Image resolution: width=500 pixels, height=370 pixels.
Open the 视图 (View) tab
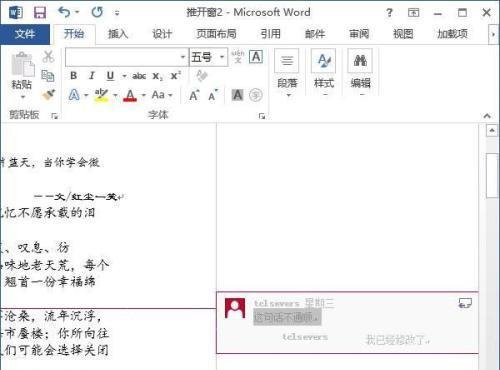403,34
